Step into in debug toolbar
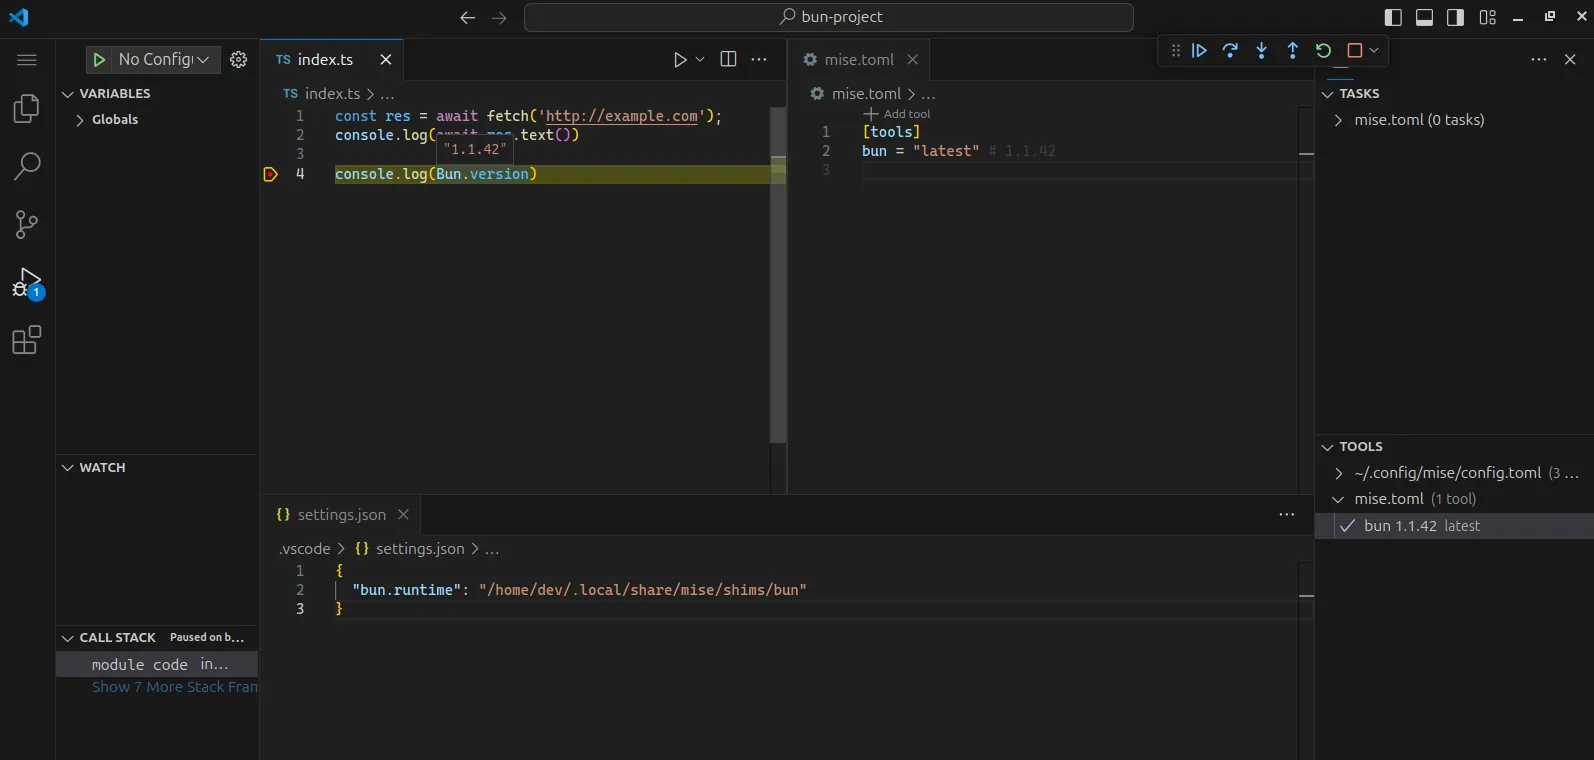1594x760 pixels. click(x=1261, y=51)
